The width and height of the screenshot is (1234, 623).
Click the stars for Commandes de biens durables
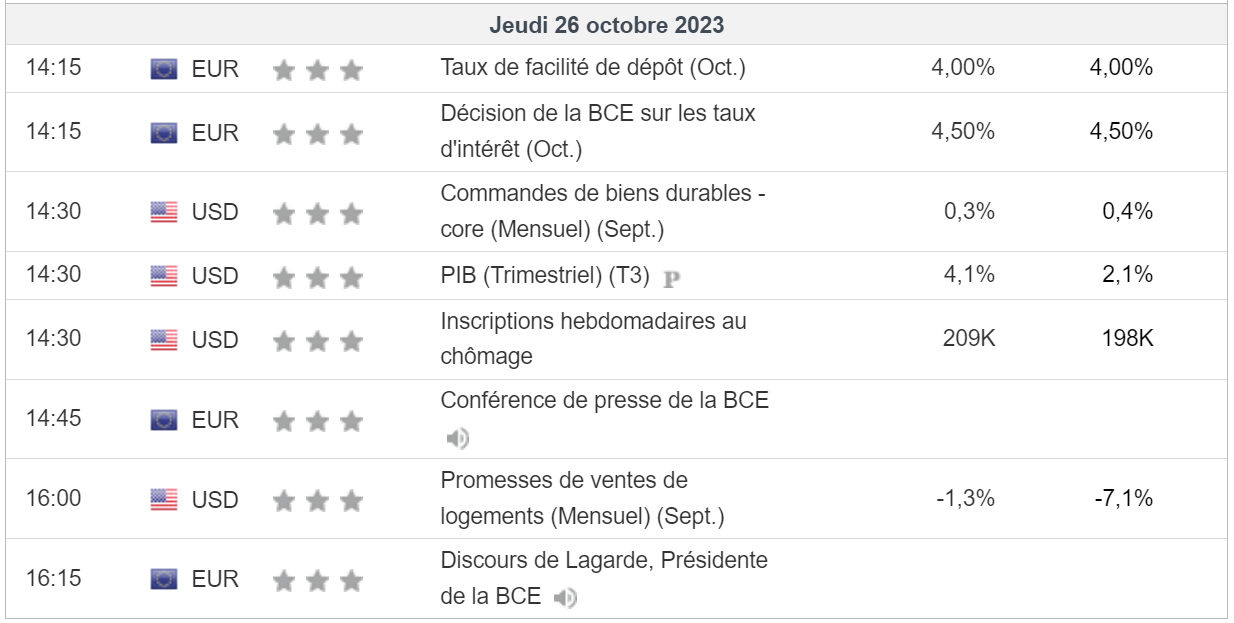click(317, 212)
